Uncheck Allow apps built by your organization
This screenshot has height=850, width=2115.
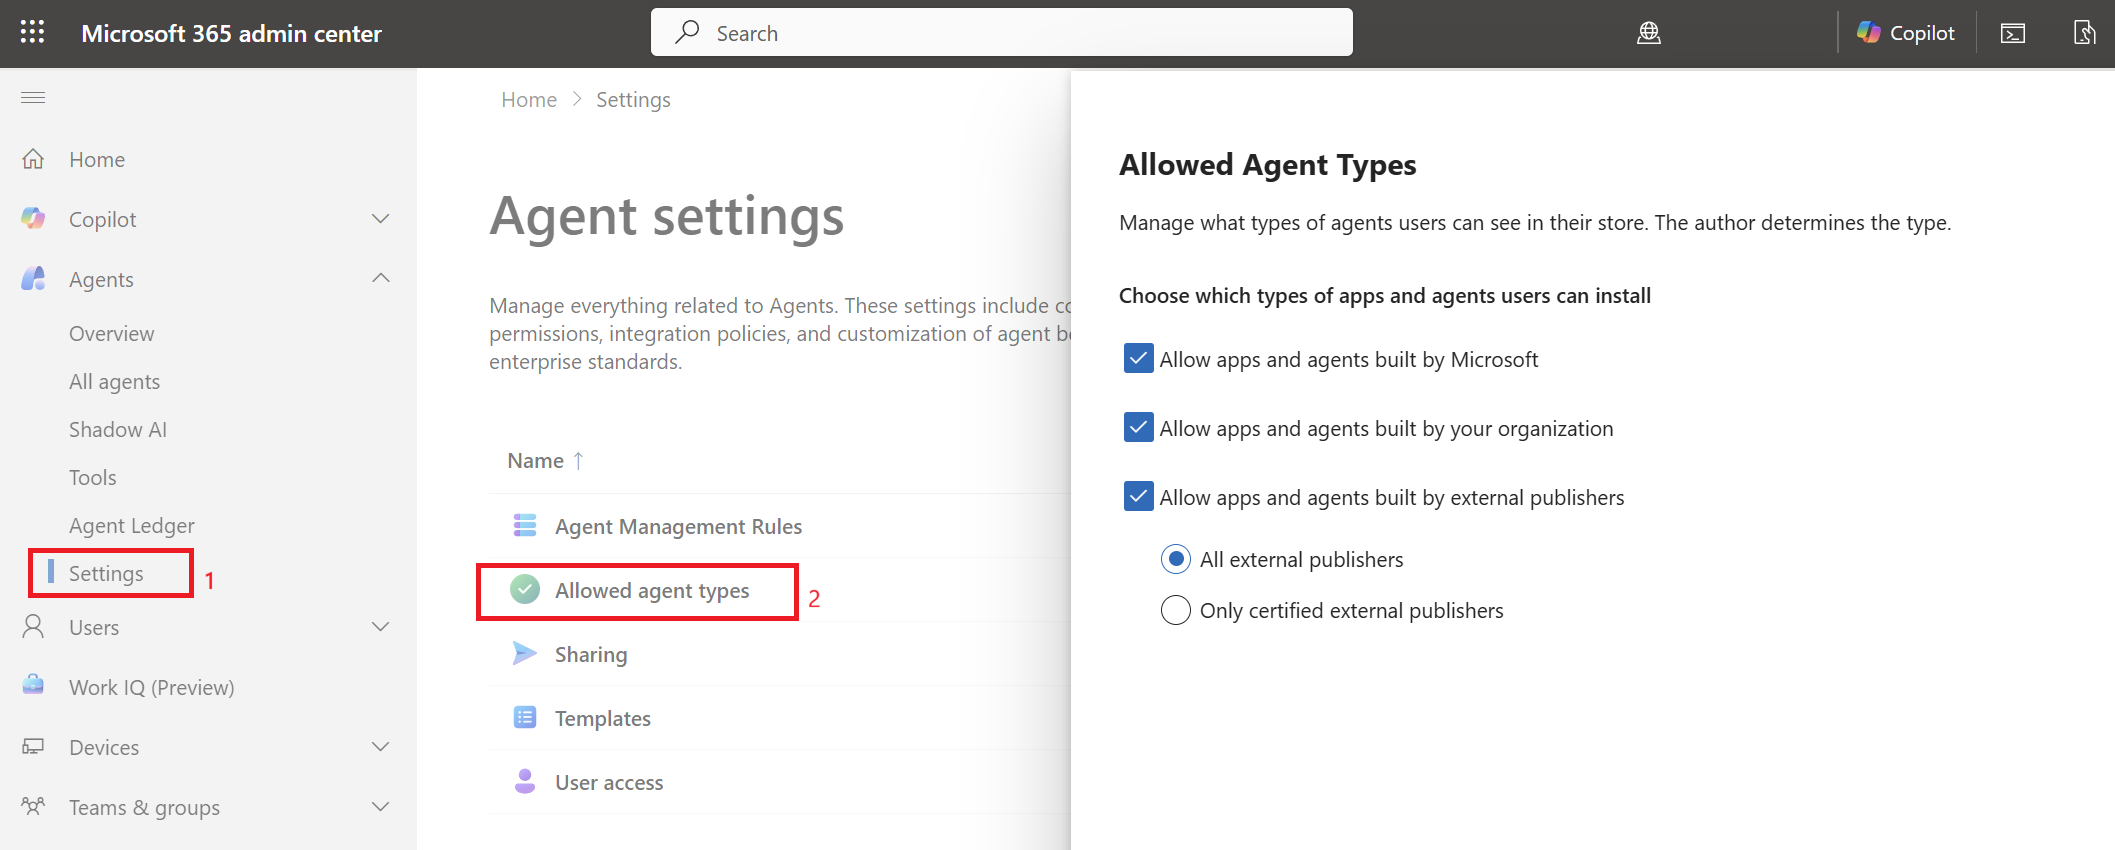tap(1138, 427)
